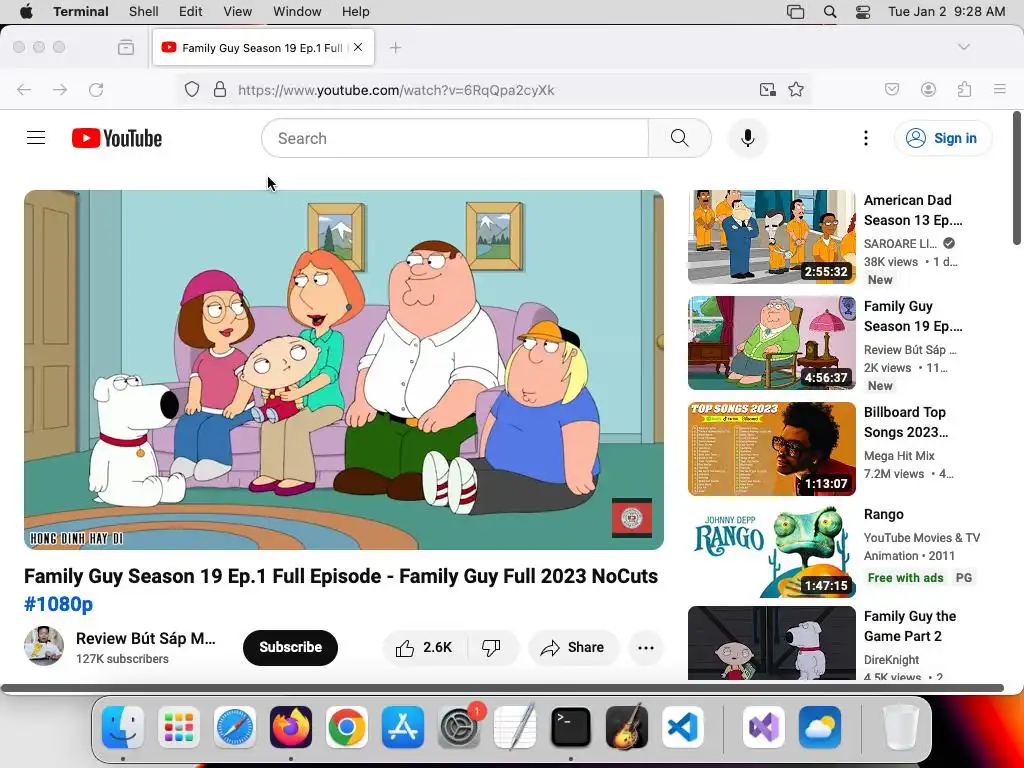This screenshot has height=768, width=1024.
Task: Click the search magnifier button
Action: tap(680, 138)
